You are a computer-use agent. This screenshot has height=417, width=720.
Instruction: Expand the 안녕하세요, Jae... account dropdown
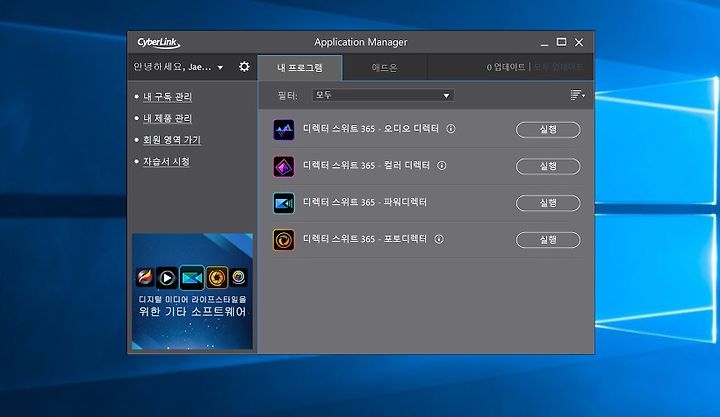pos(178,67)
